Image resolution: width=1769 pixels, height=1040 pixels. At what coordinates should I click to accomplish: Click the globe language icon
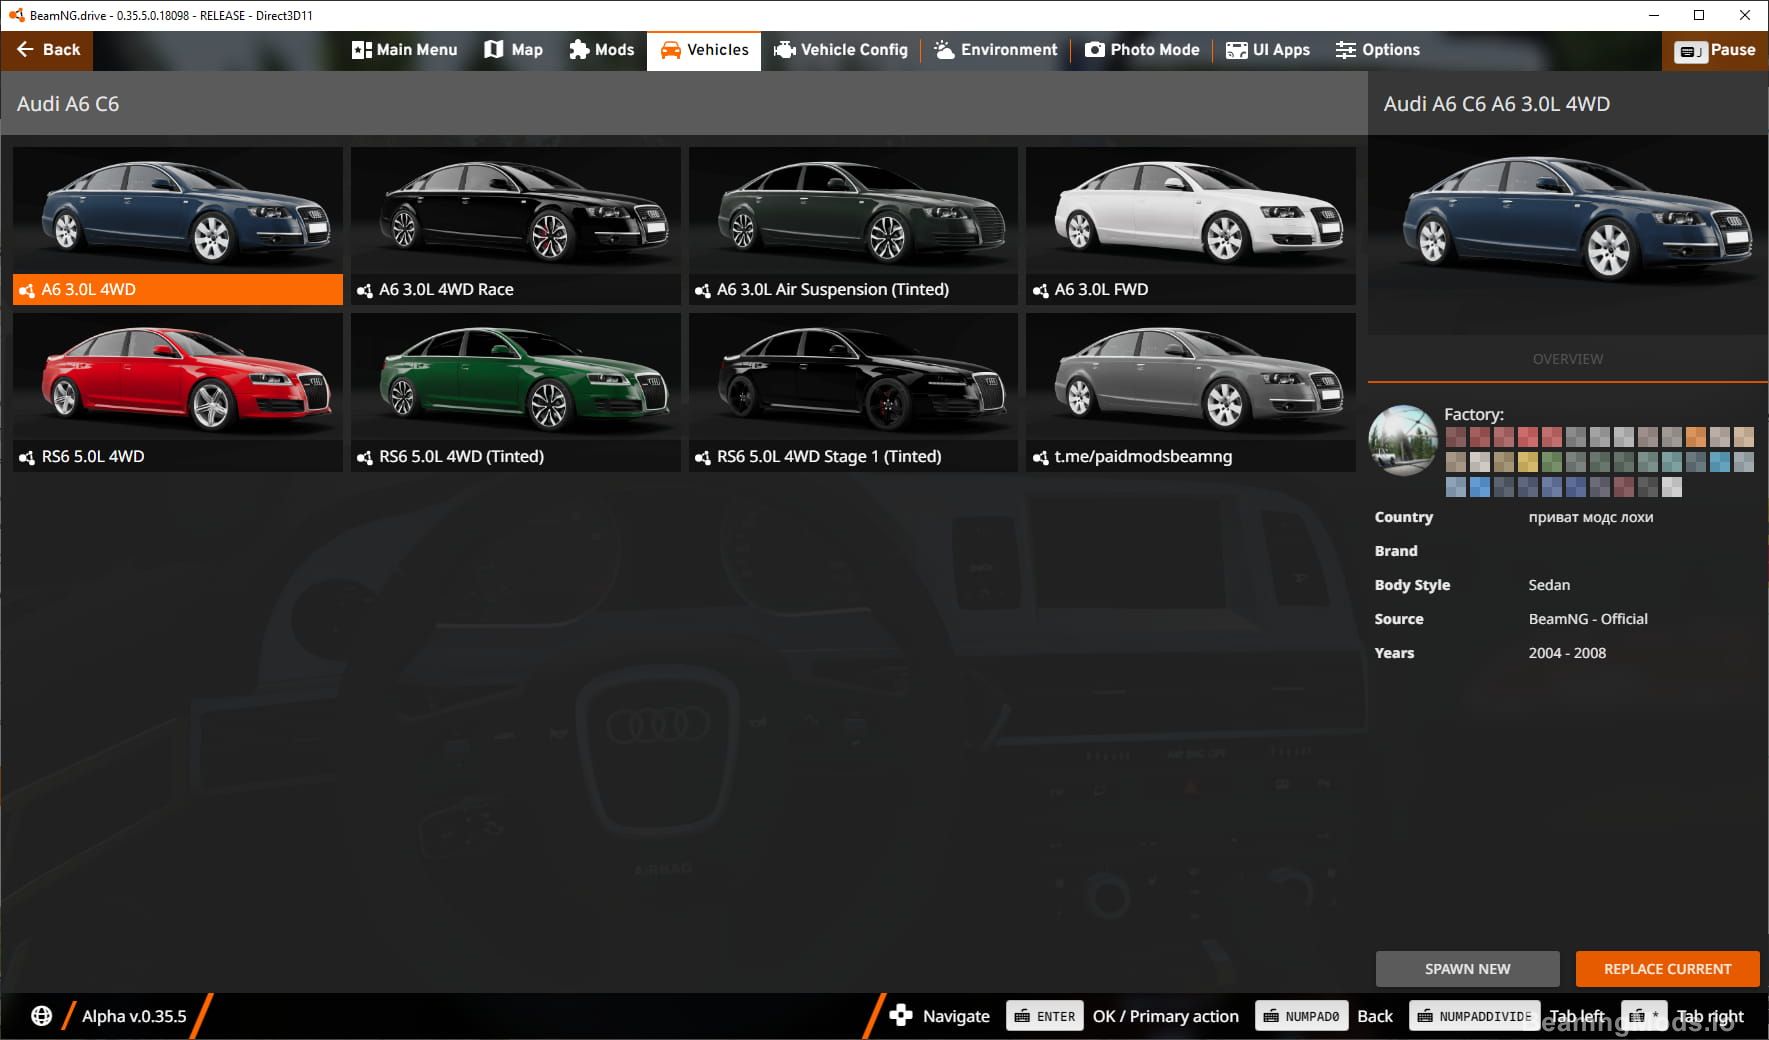click(41, 1016)
